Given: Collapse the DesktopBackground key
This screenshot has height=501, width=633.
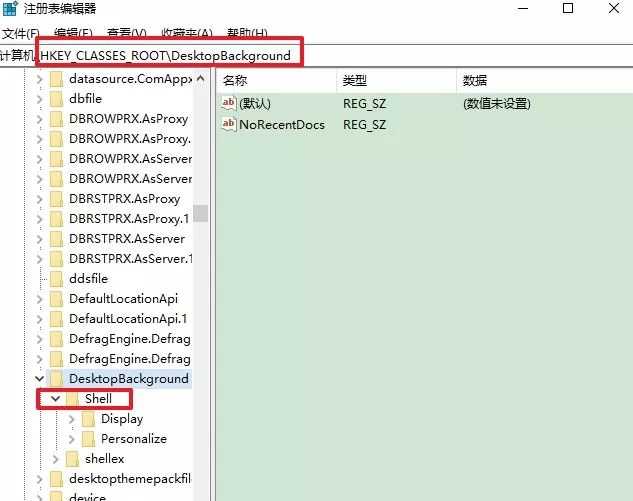Looking at the screenshot, I should tap(39, 379).
